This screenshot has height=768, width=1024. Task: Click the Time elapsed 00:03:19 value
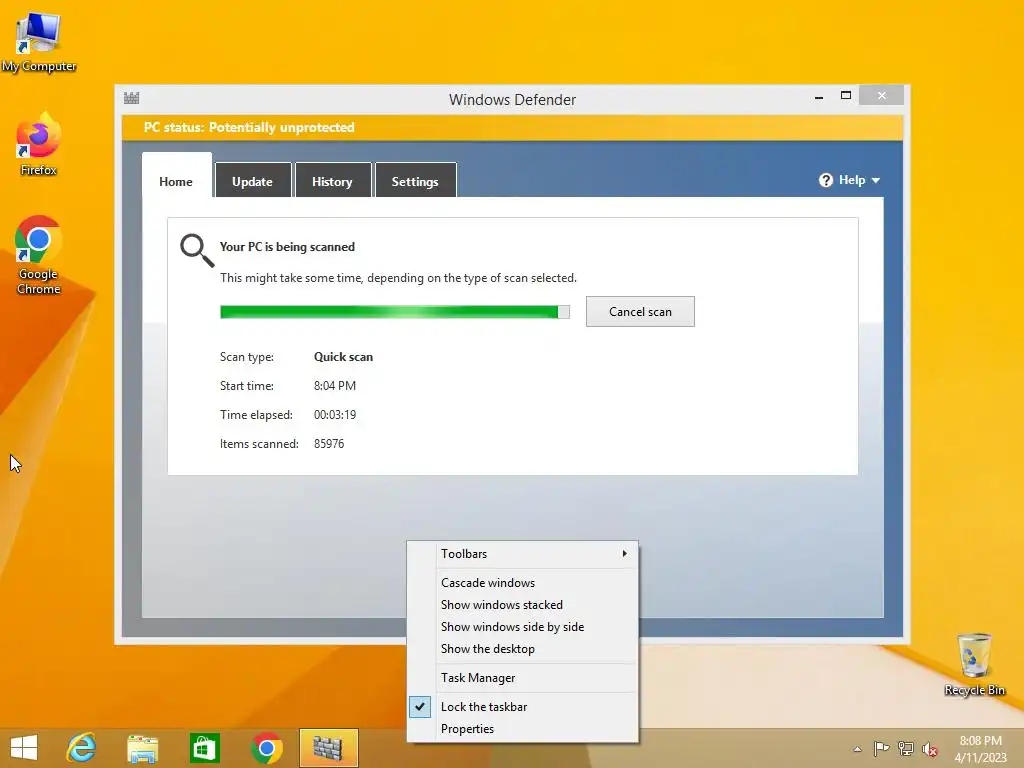tap(335, 415)
